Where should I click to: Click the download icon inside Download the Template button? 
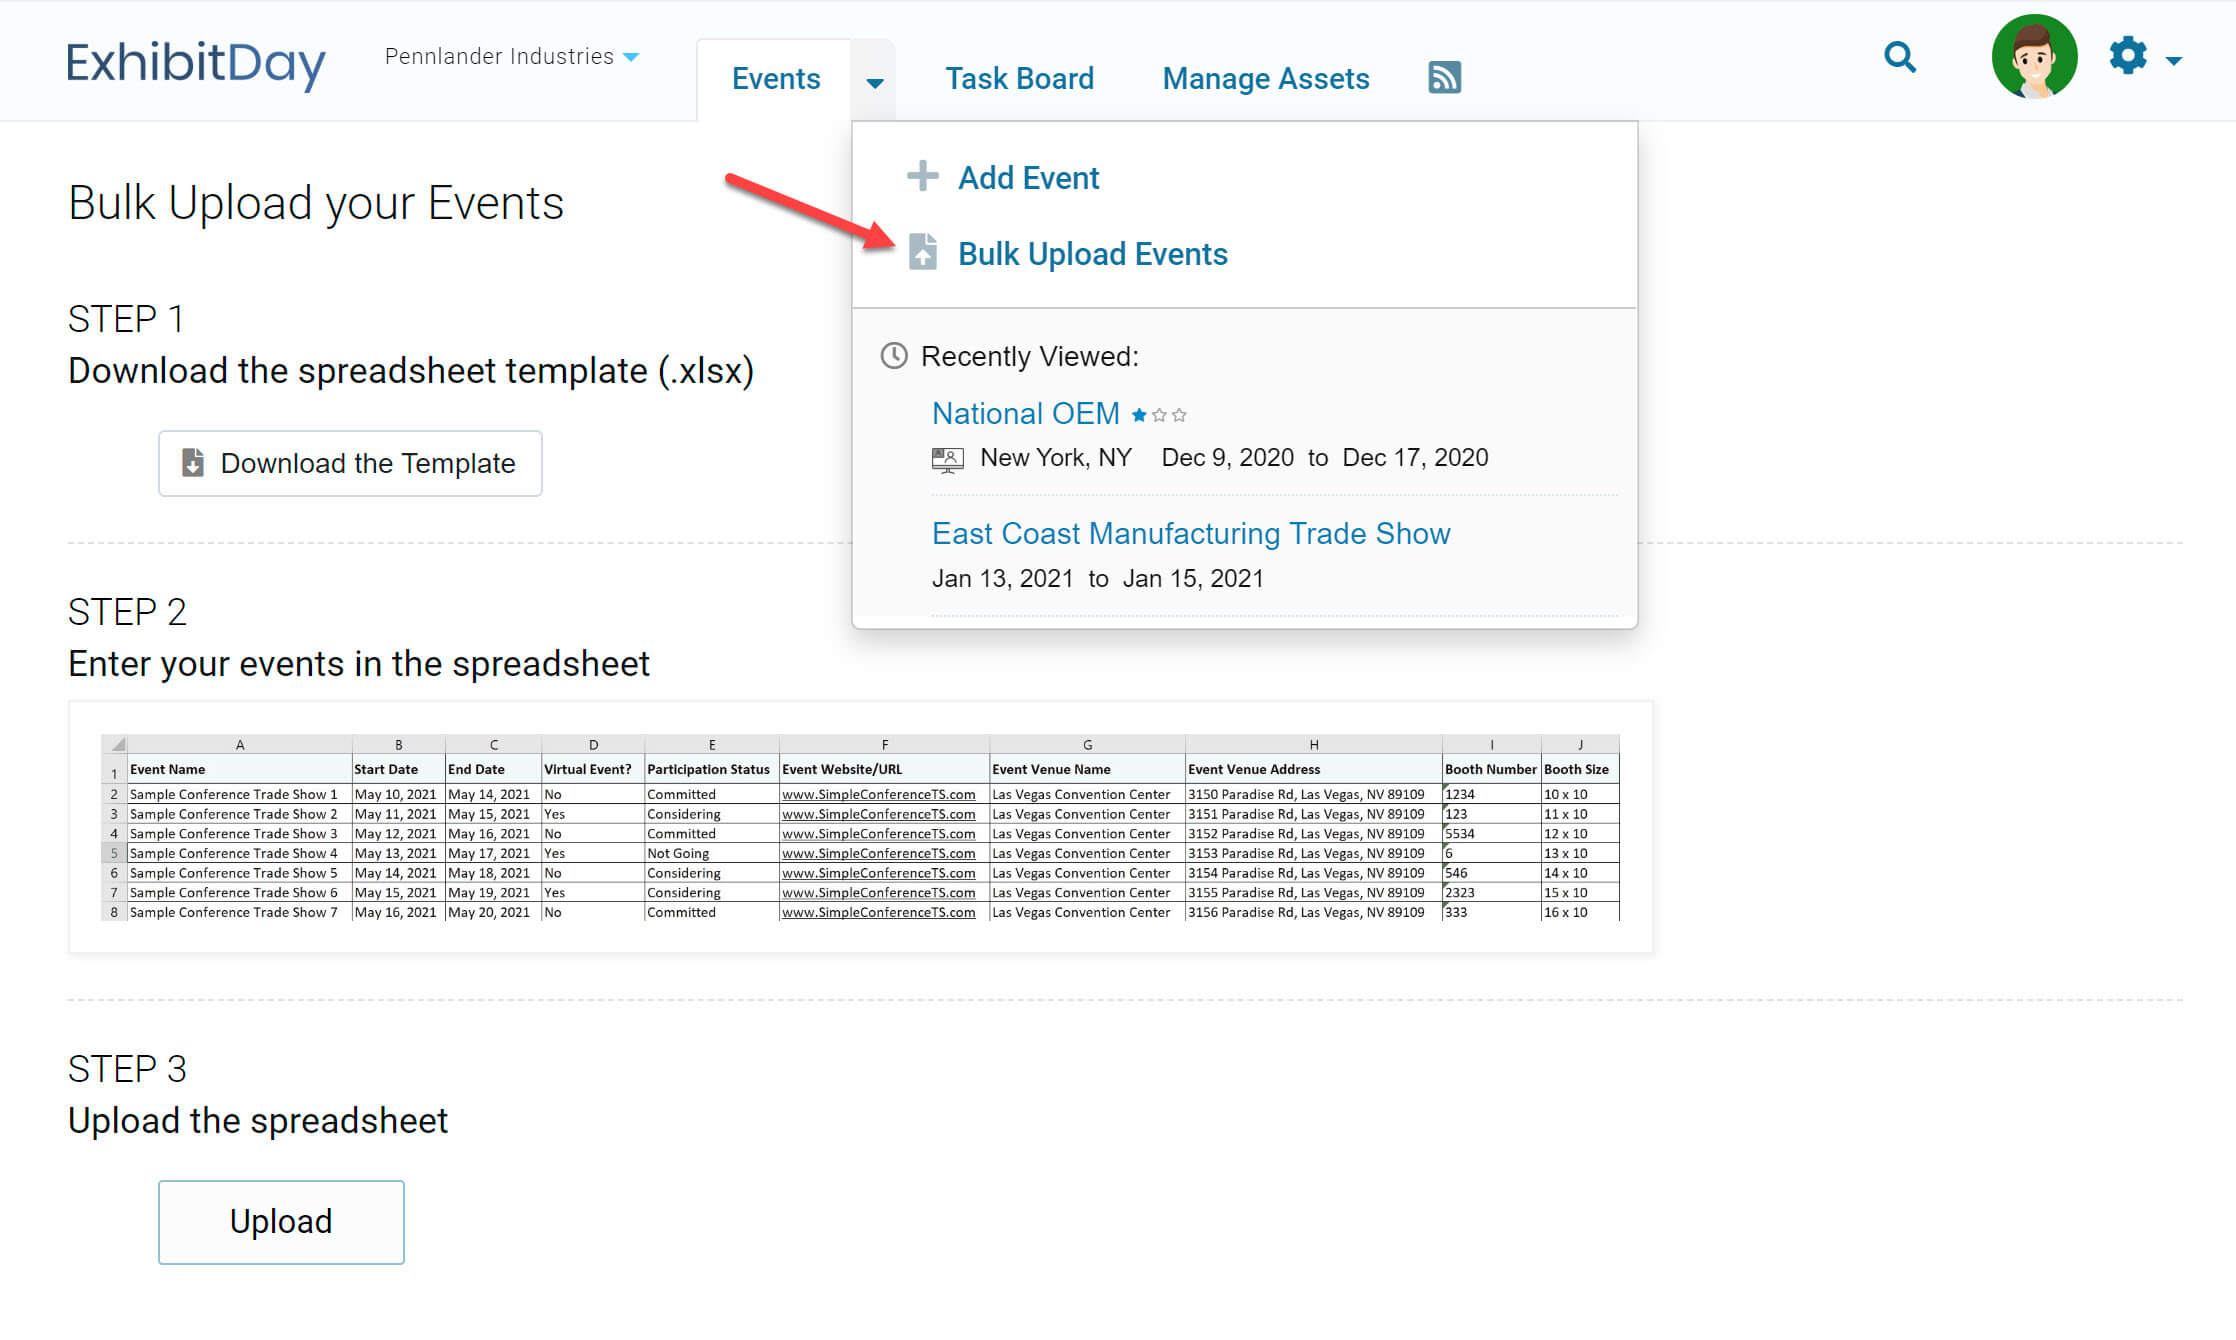tap(193, 462)
